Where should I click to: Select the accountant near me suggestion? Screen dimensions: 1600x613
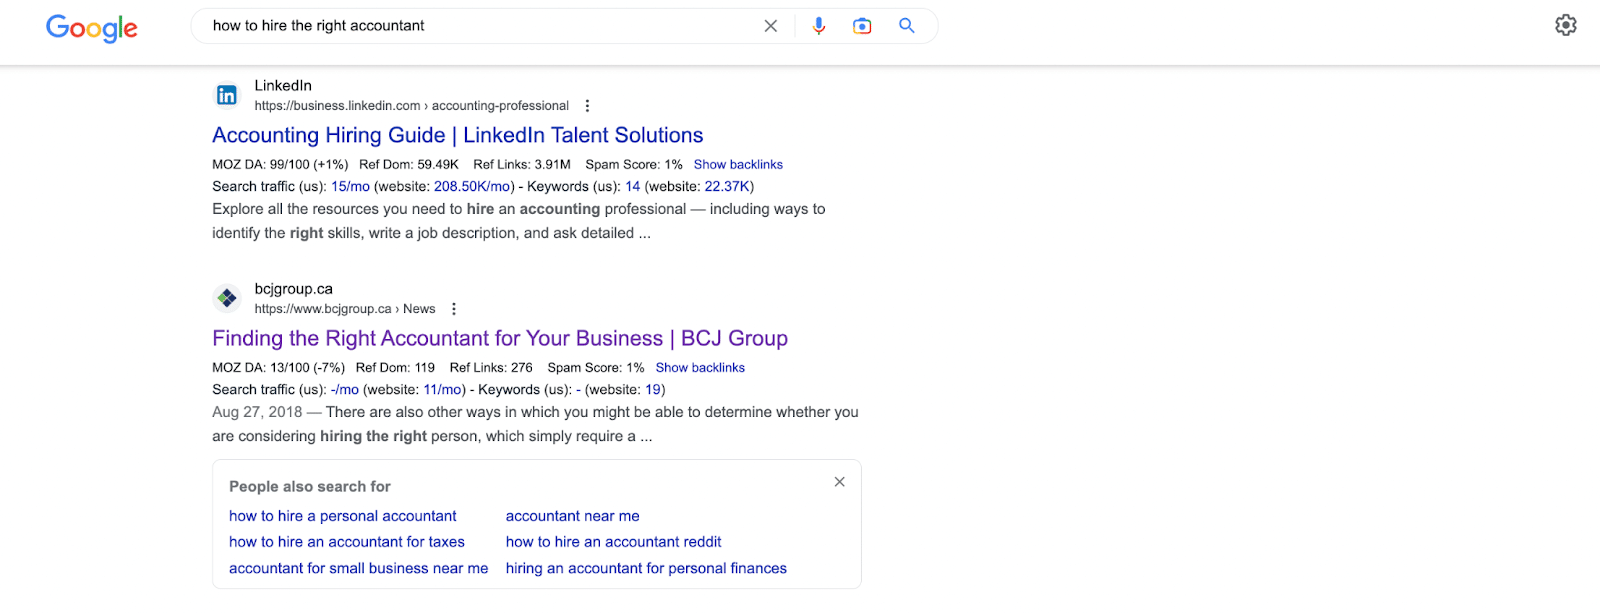pos(573,516)
